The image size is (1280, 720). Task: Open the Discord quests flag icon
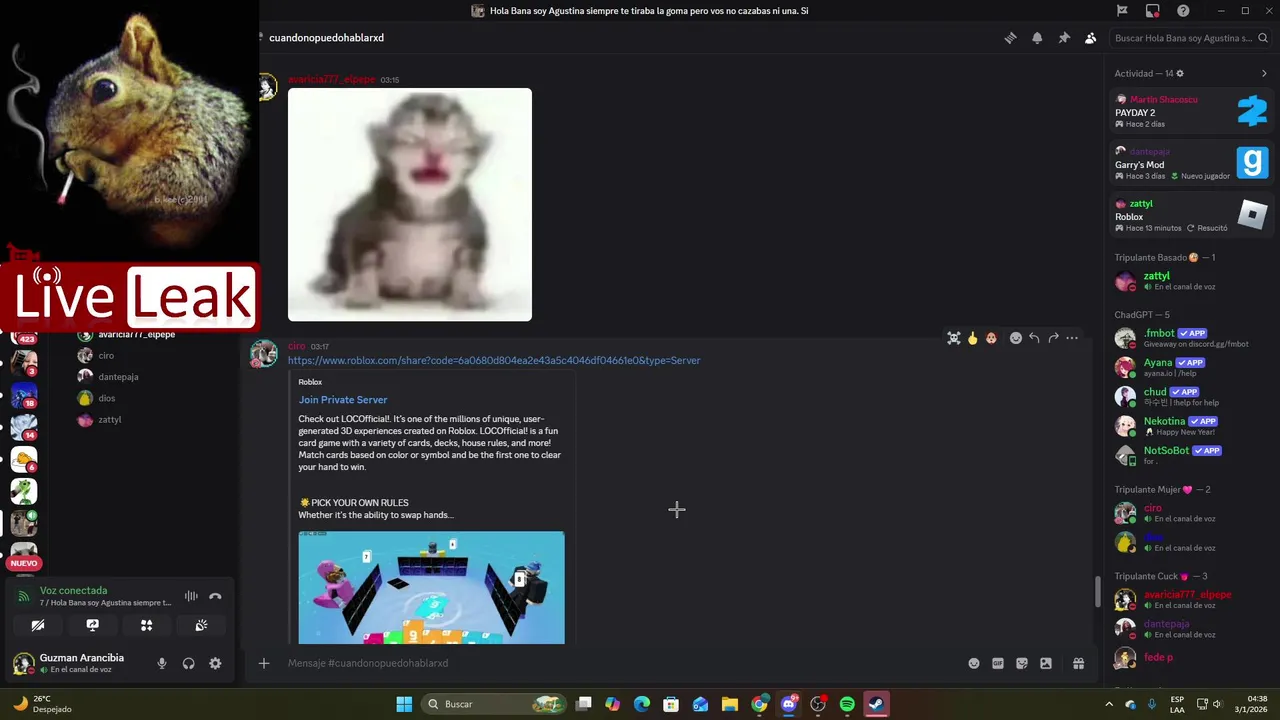pos(1122,11)
